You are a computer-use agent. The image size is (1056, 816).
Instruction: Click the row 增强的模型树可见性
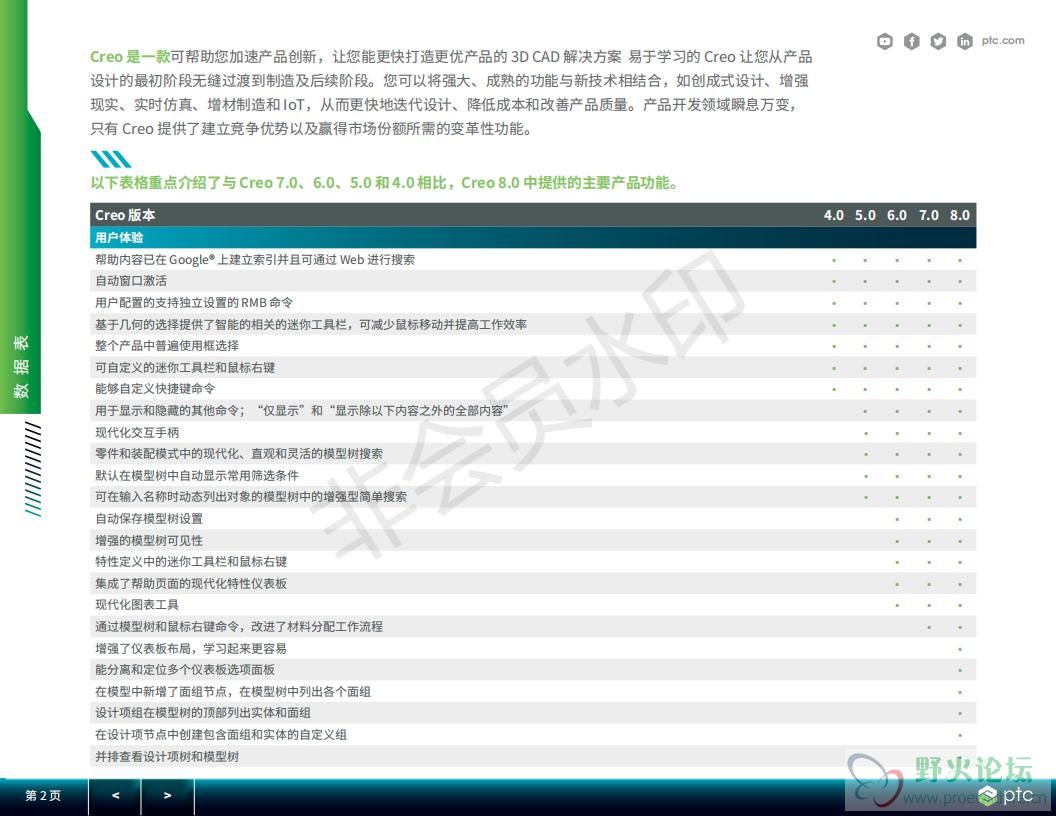pos(533,541)
